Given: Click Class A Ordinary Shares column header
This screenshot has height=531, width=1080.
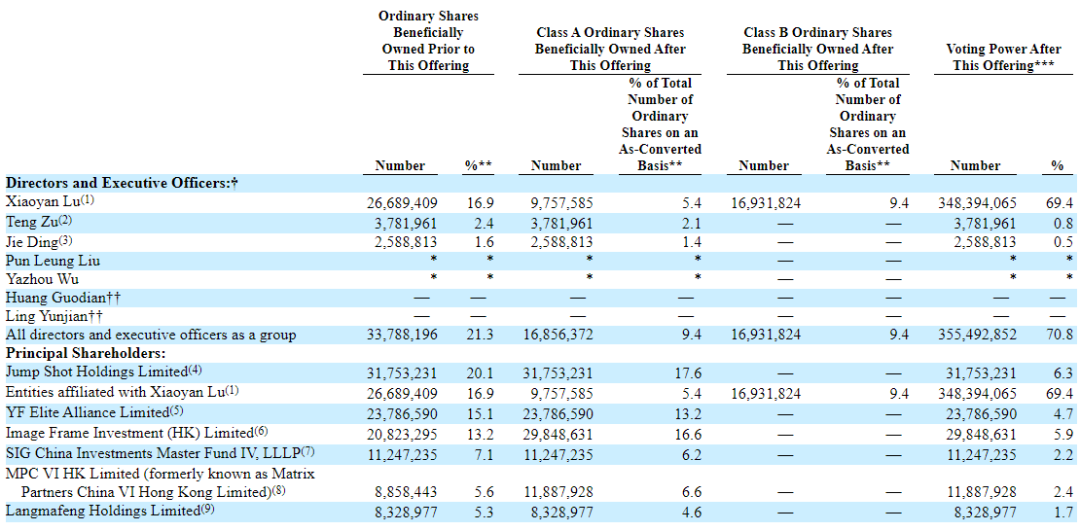Looking at the screenshot, I should [610, 49].
